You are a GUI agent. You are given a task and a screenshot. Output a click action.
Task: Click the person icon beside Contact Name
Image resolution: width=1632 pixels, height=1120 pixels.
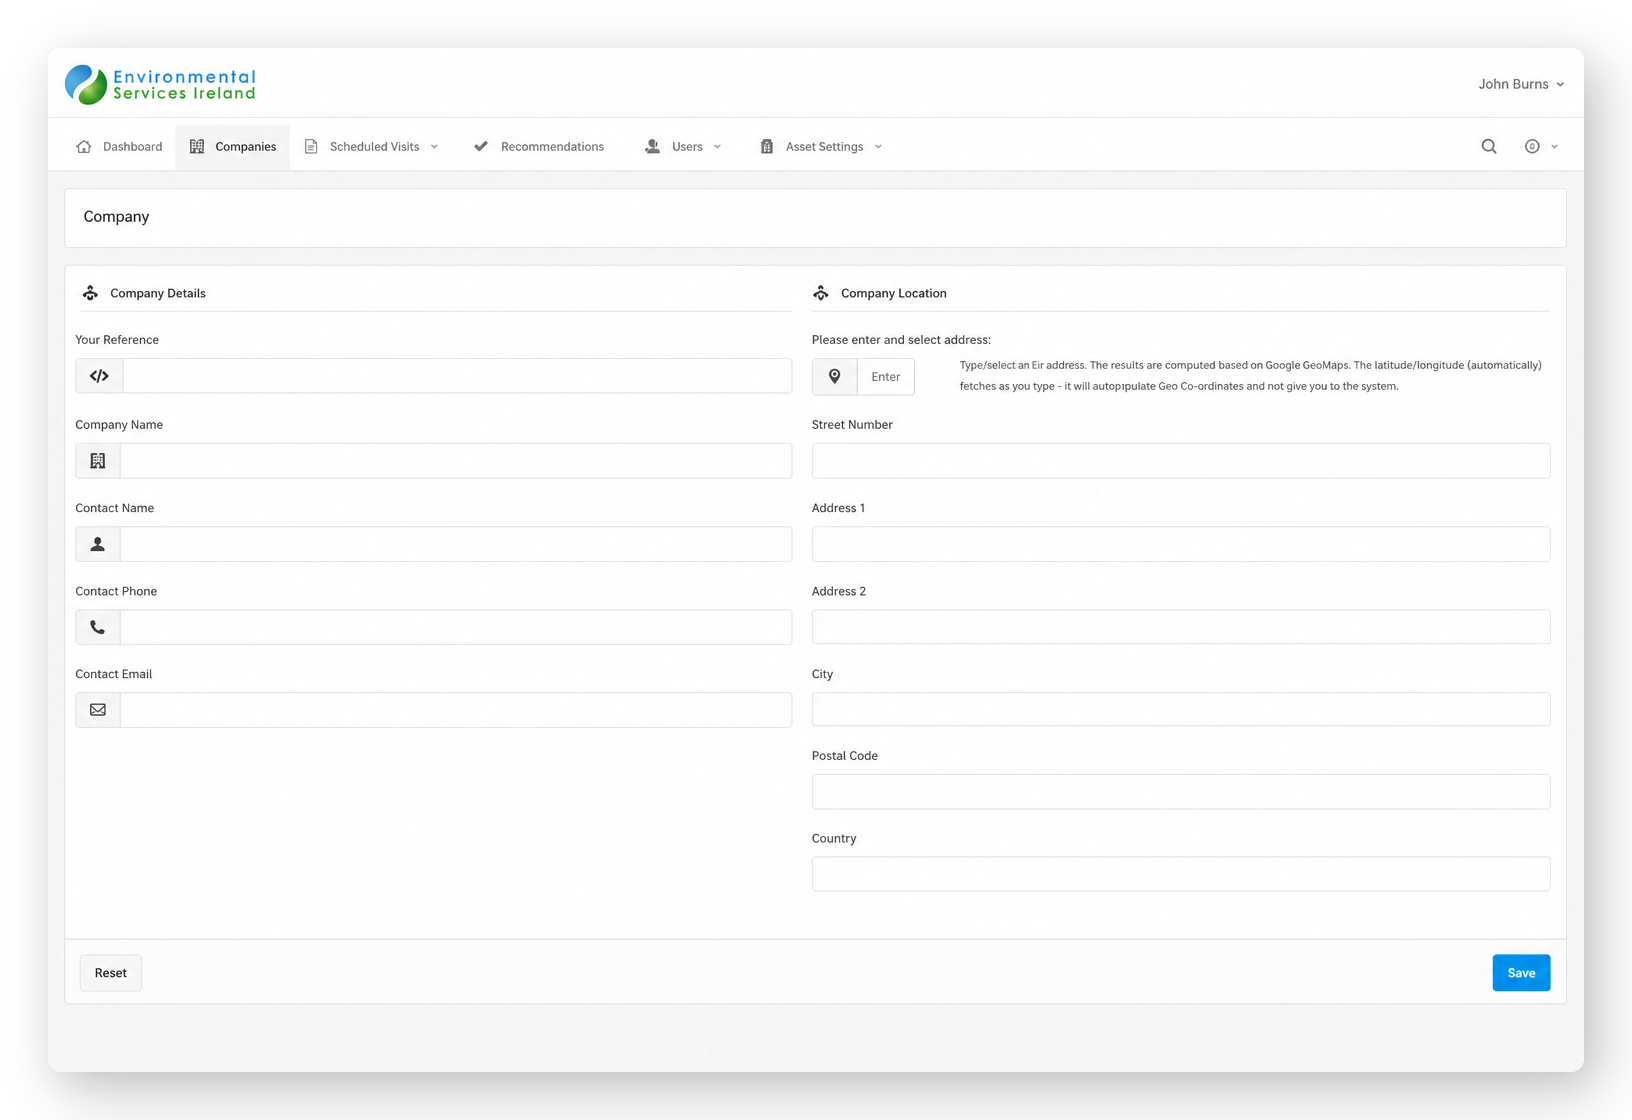pos(98,544)
